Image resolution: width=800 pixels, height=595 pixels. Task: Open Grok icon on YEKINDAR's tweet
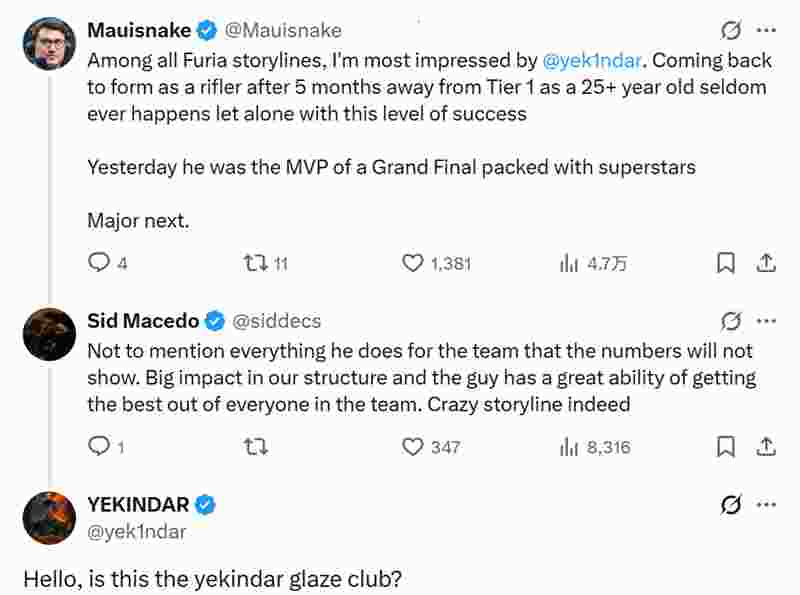[x=731, y=505]
